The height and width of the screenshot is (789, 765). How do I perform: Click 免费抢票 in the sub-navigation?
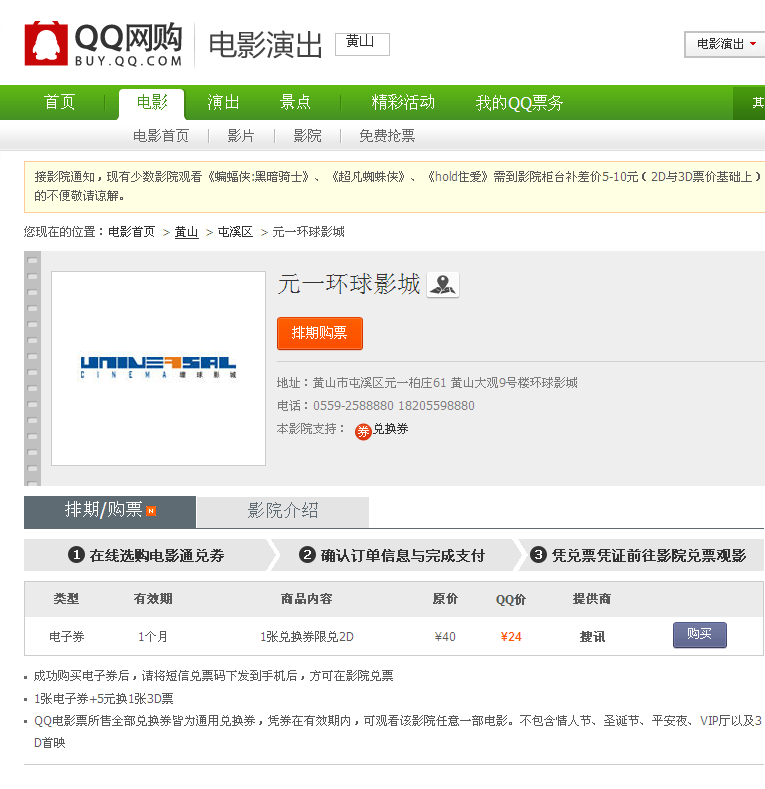click(387, 136)
